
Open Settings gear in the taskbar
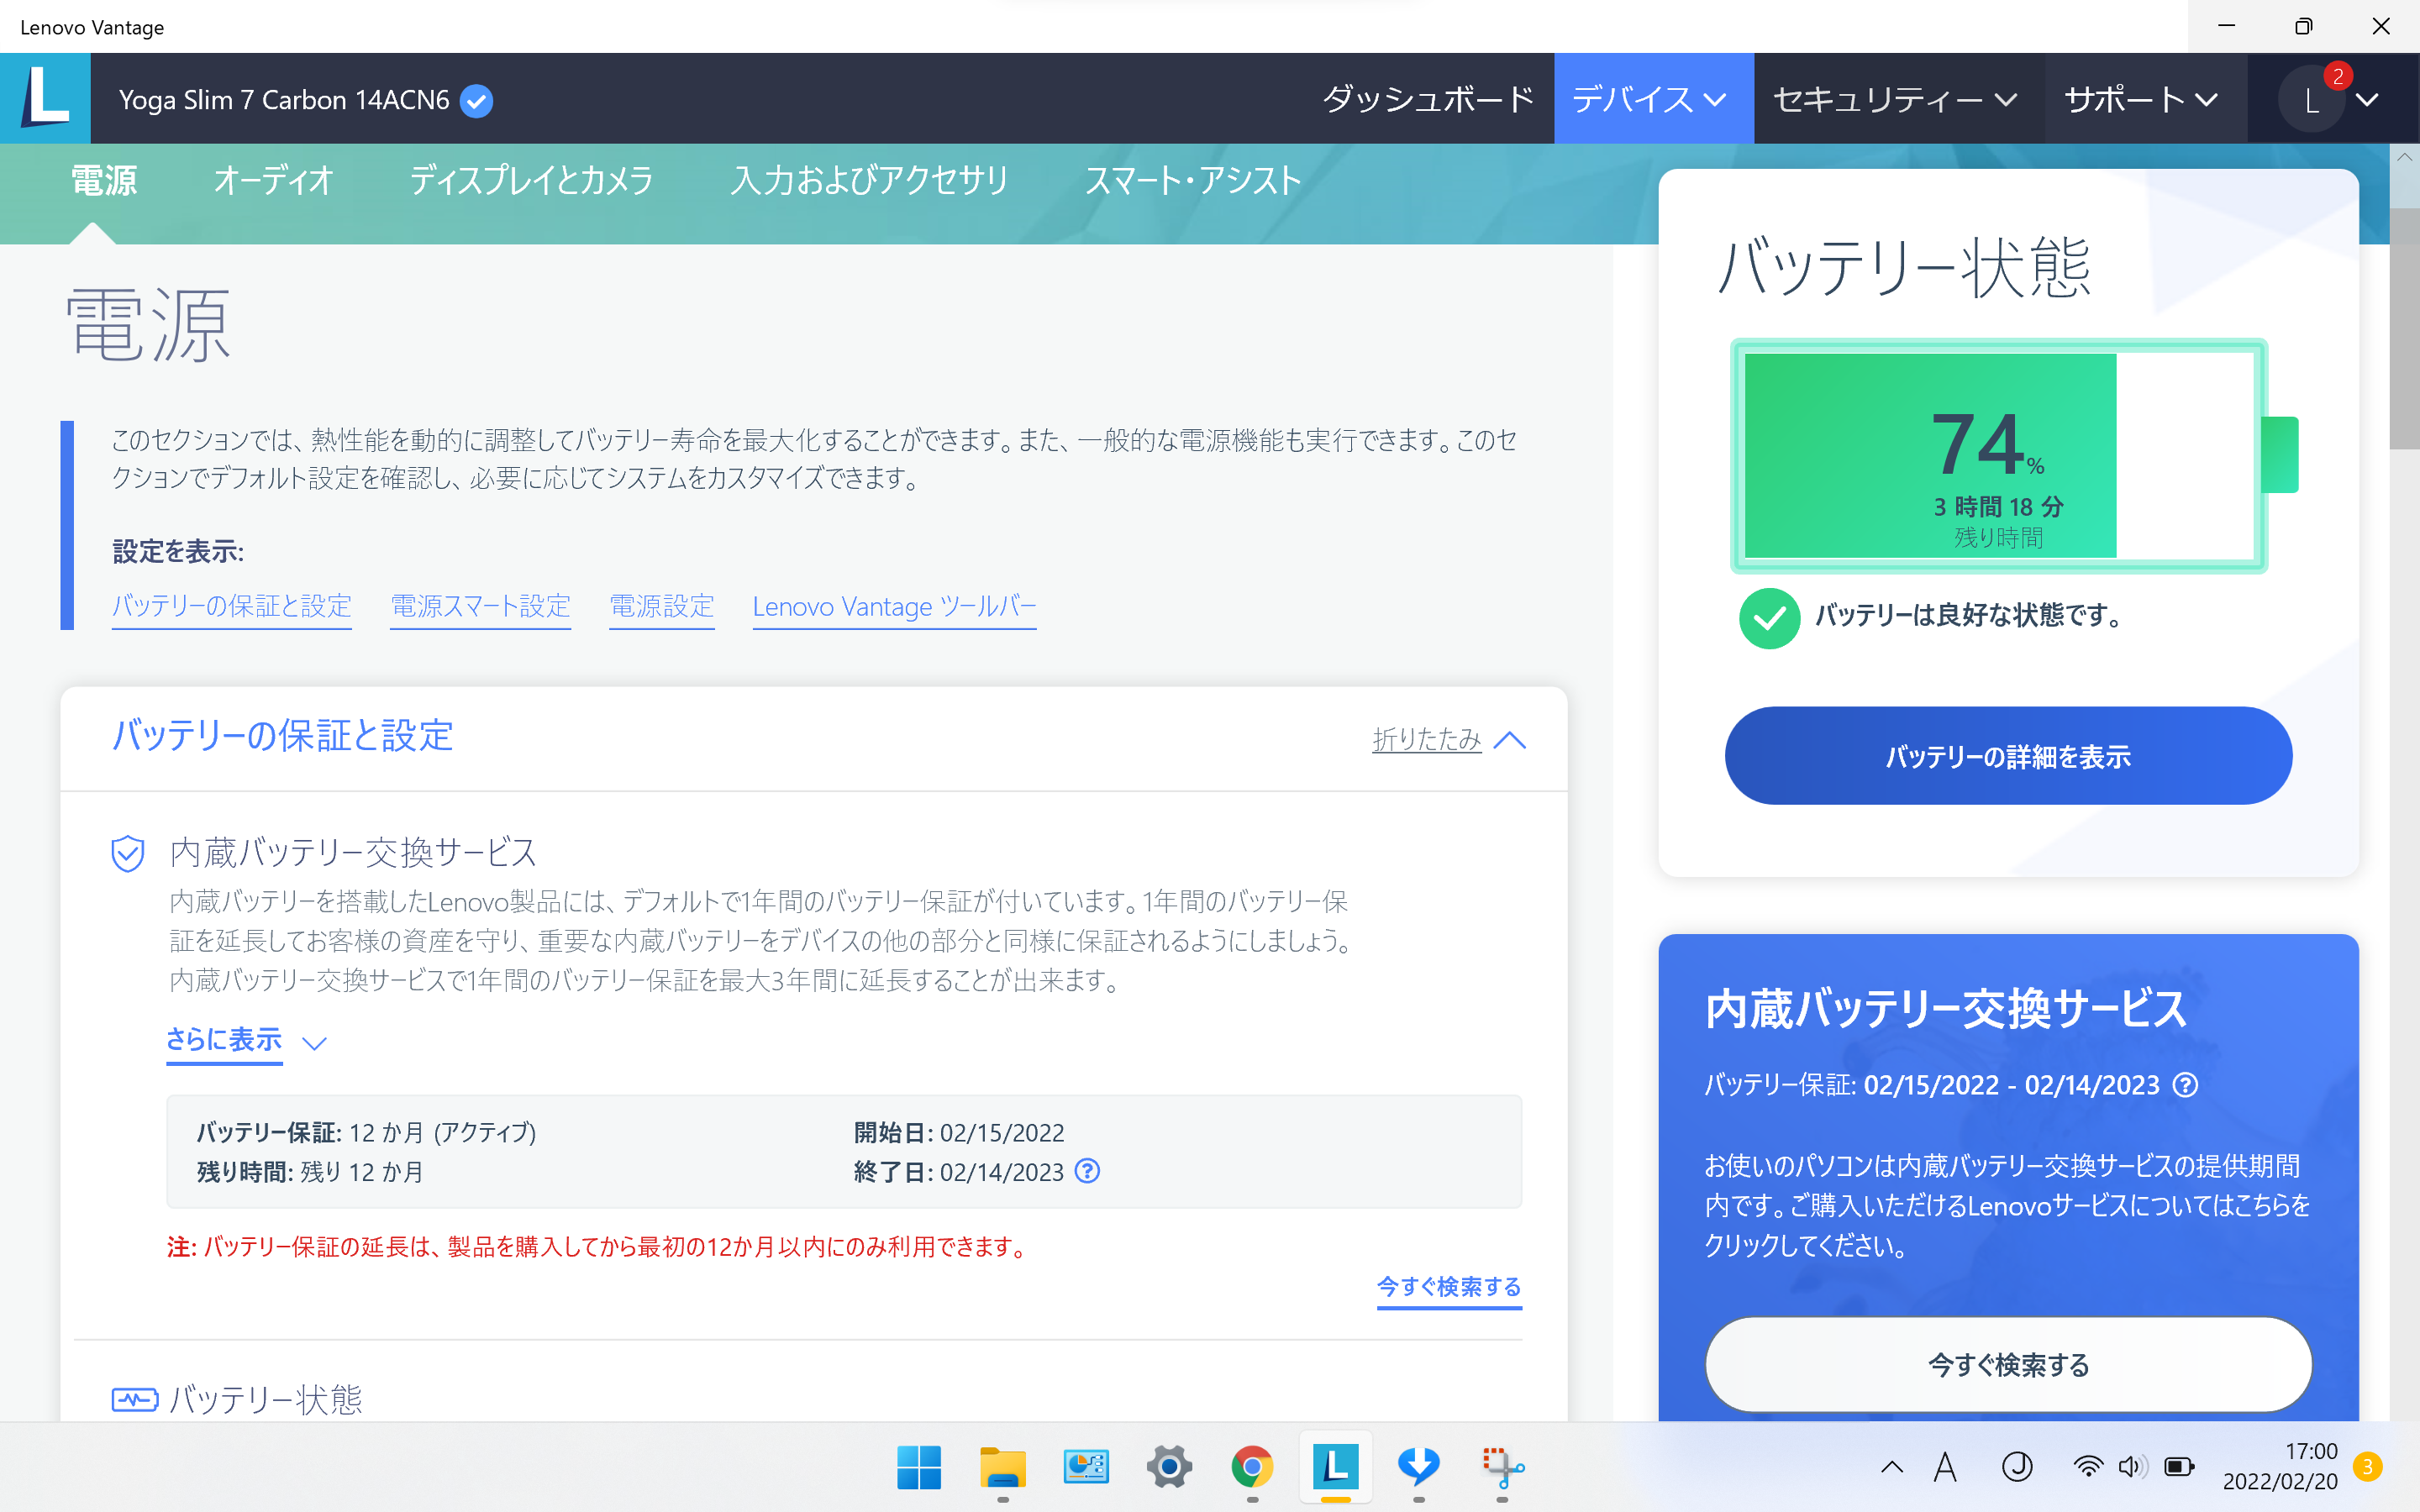pyautogui.click(x=1169, y=1467)
